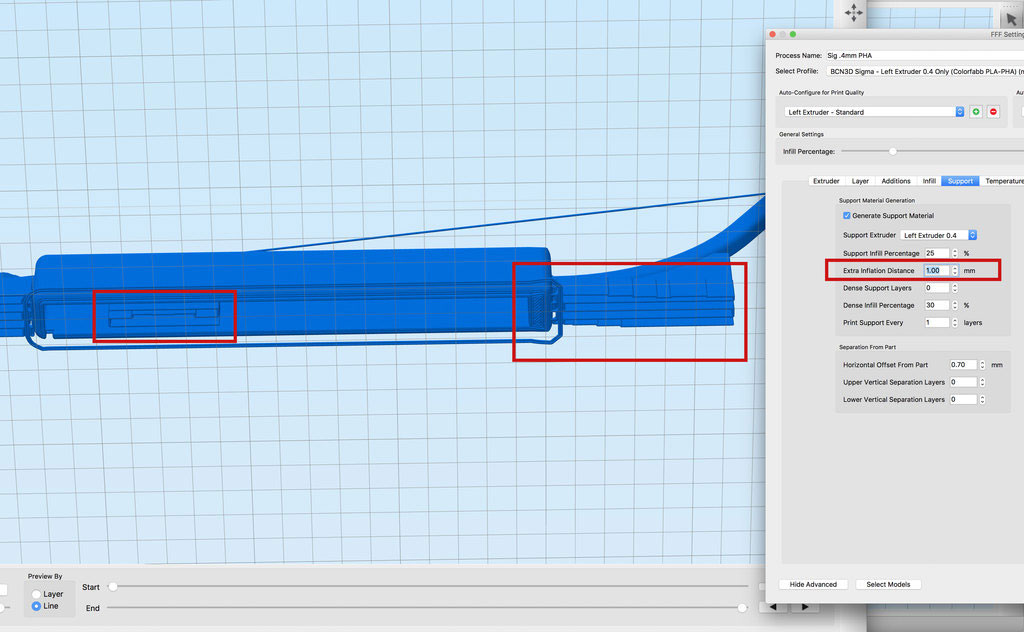Open Auto-Configure print quality dropdown
The image size is (1024, 632).
(x=873, y=112)
